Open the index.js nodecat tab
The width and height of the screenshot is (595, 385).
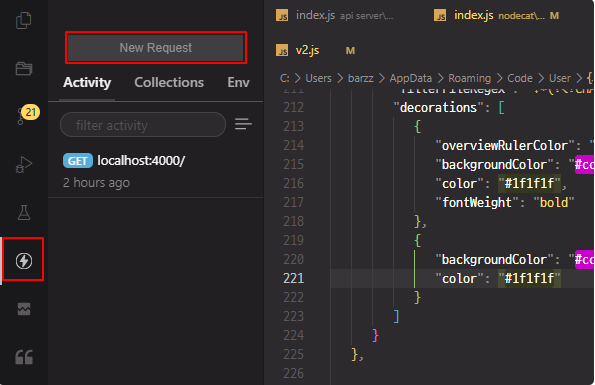pos(496,16)
